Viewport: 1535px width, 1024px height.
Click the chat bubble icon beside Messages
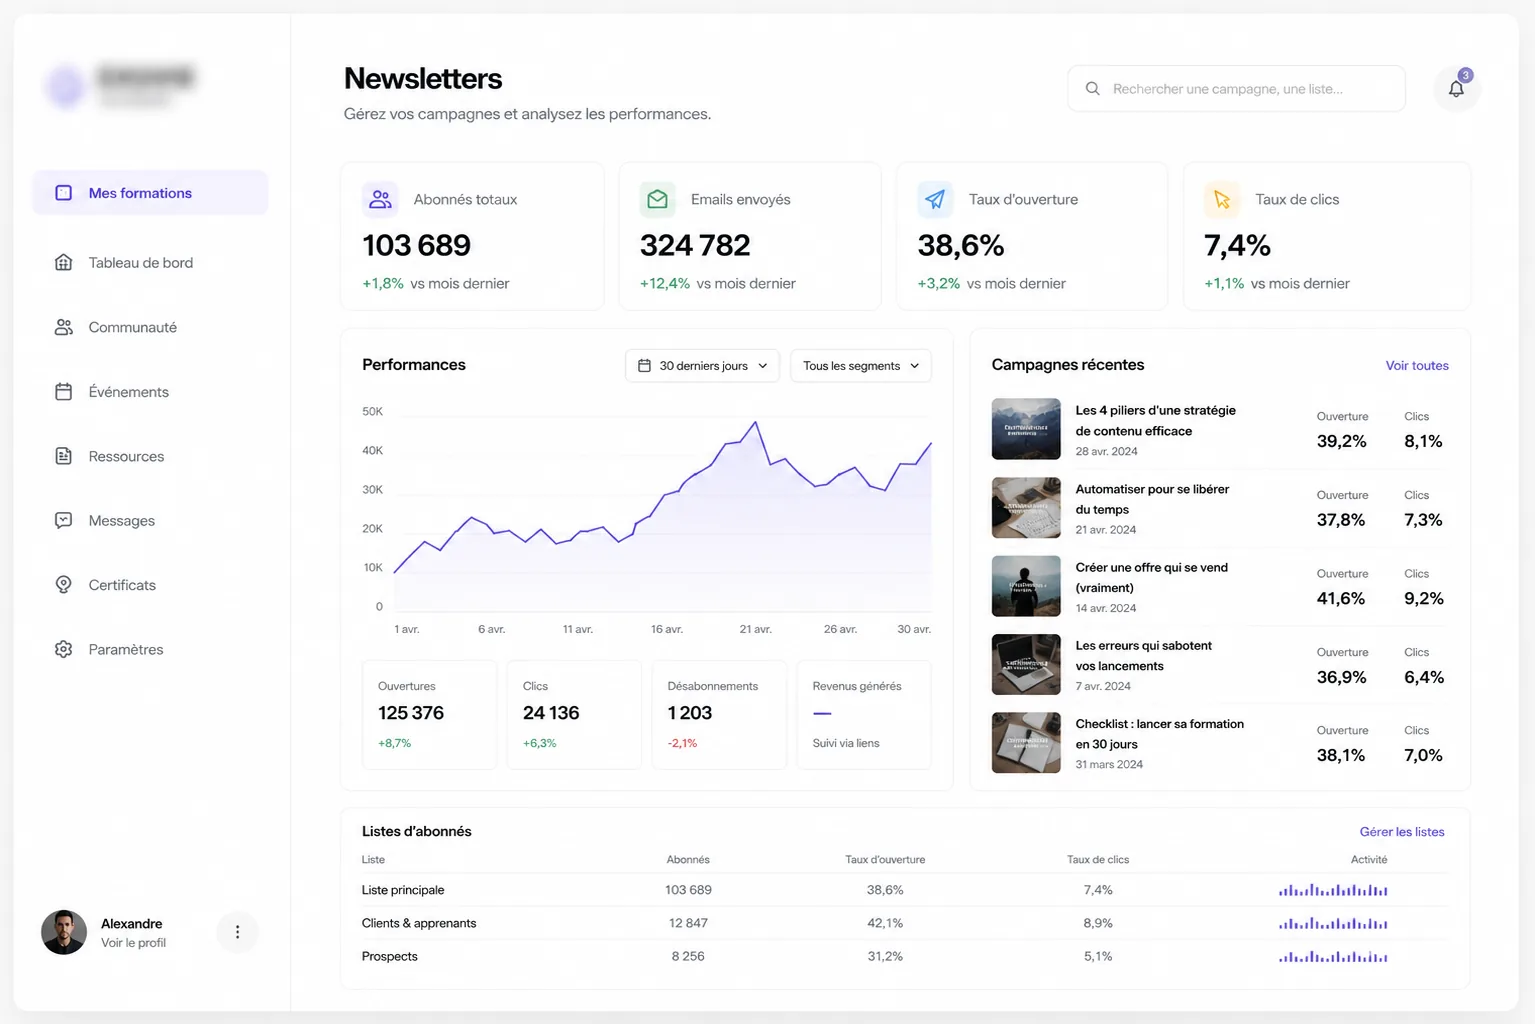tap(63, 521)
